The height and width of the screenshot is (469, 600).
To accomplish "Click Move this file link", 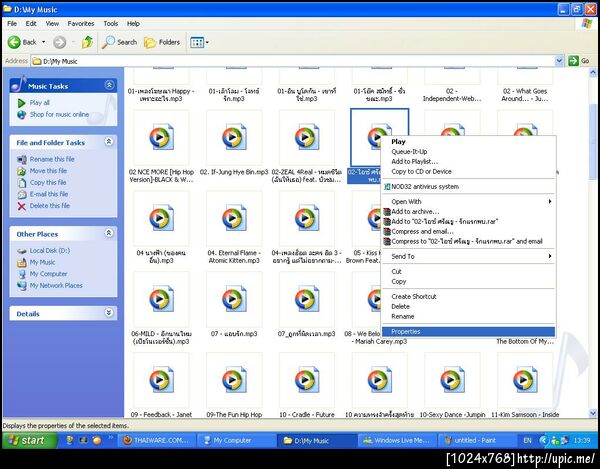I will click(x=48, y=171).
